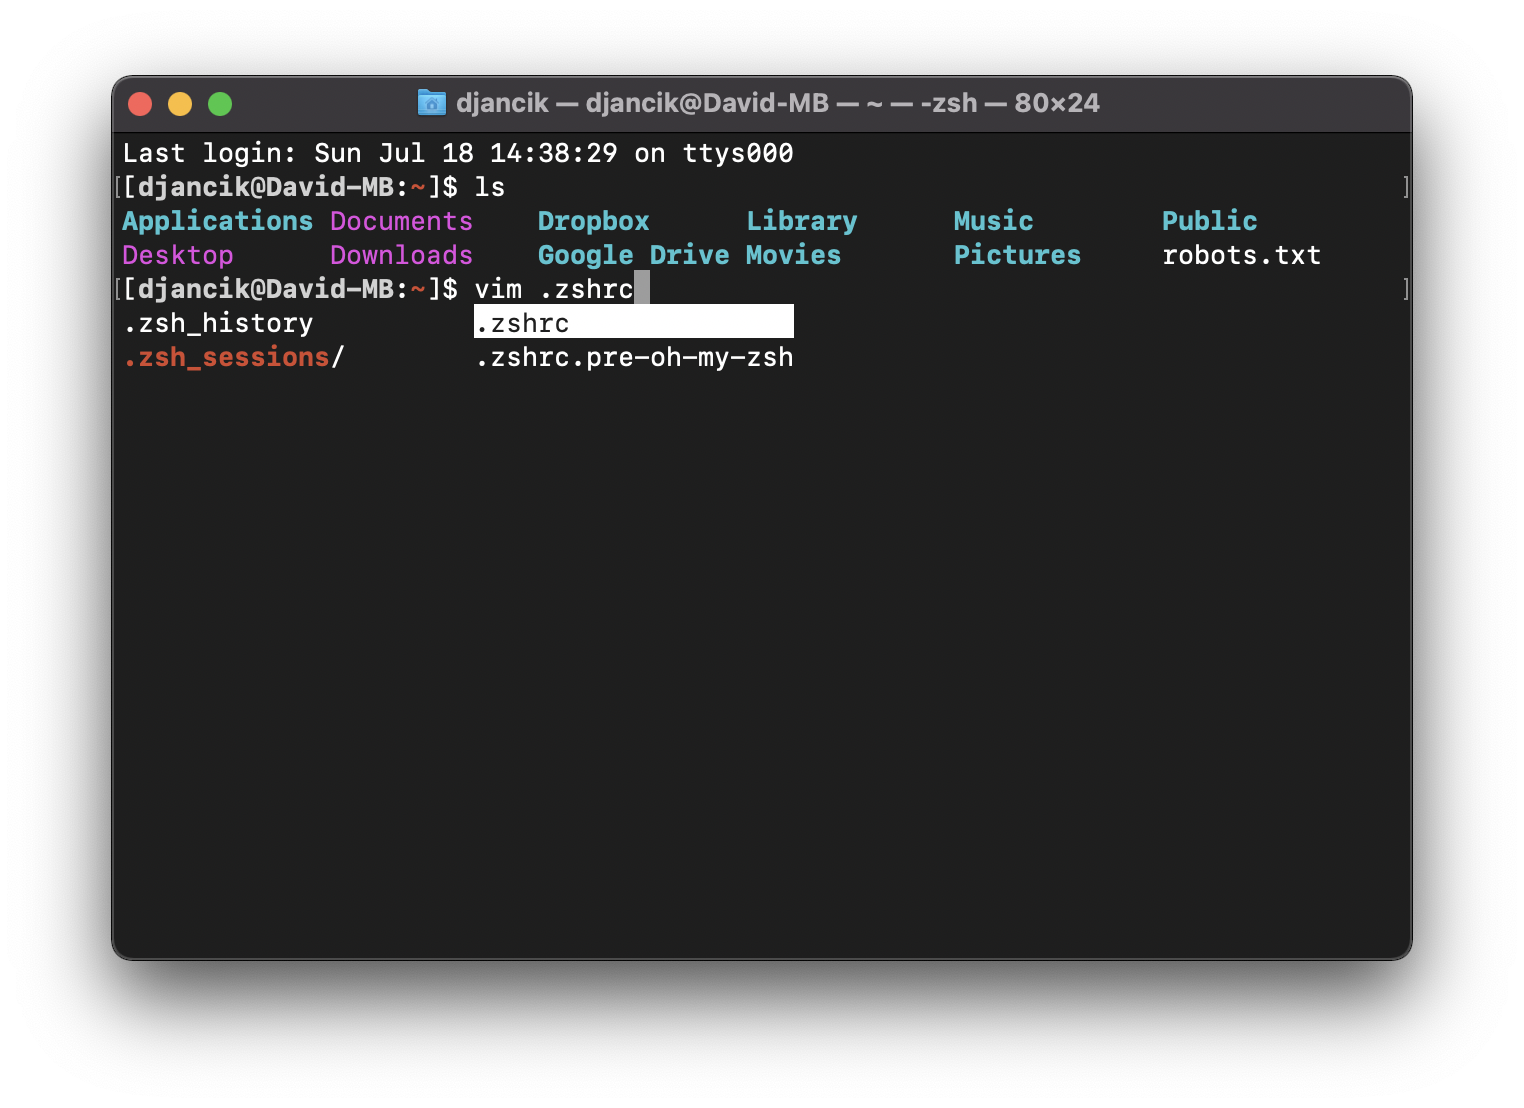Click the Last login line

point(458,153)
